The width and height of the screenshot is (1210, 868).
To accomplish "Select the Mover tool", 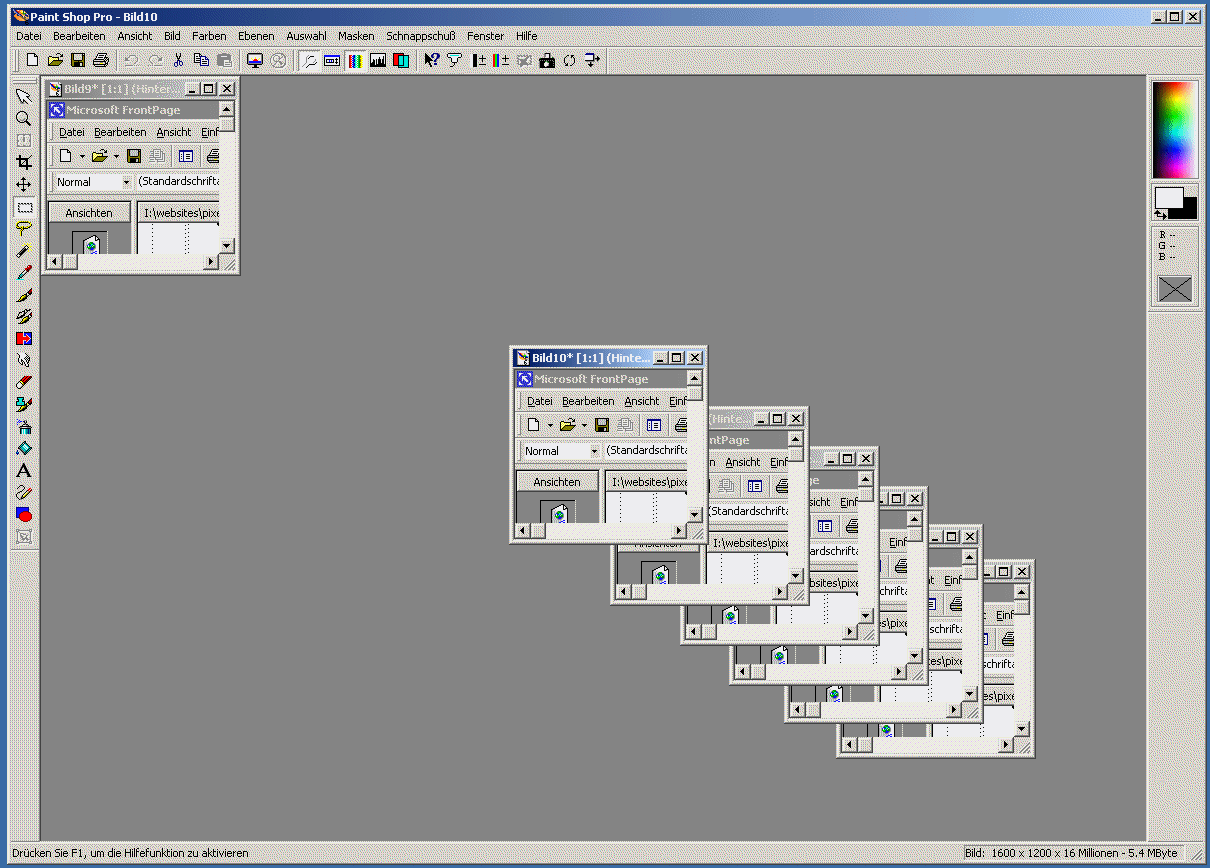I will click(24, 184).
